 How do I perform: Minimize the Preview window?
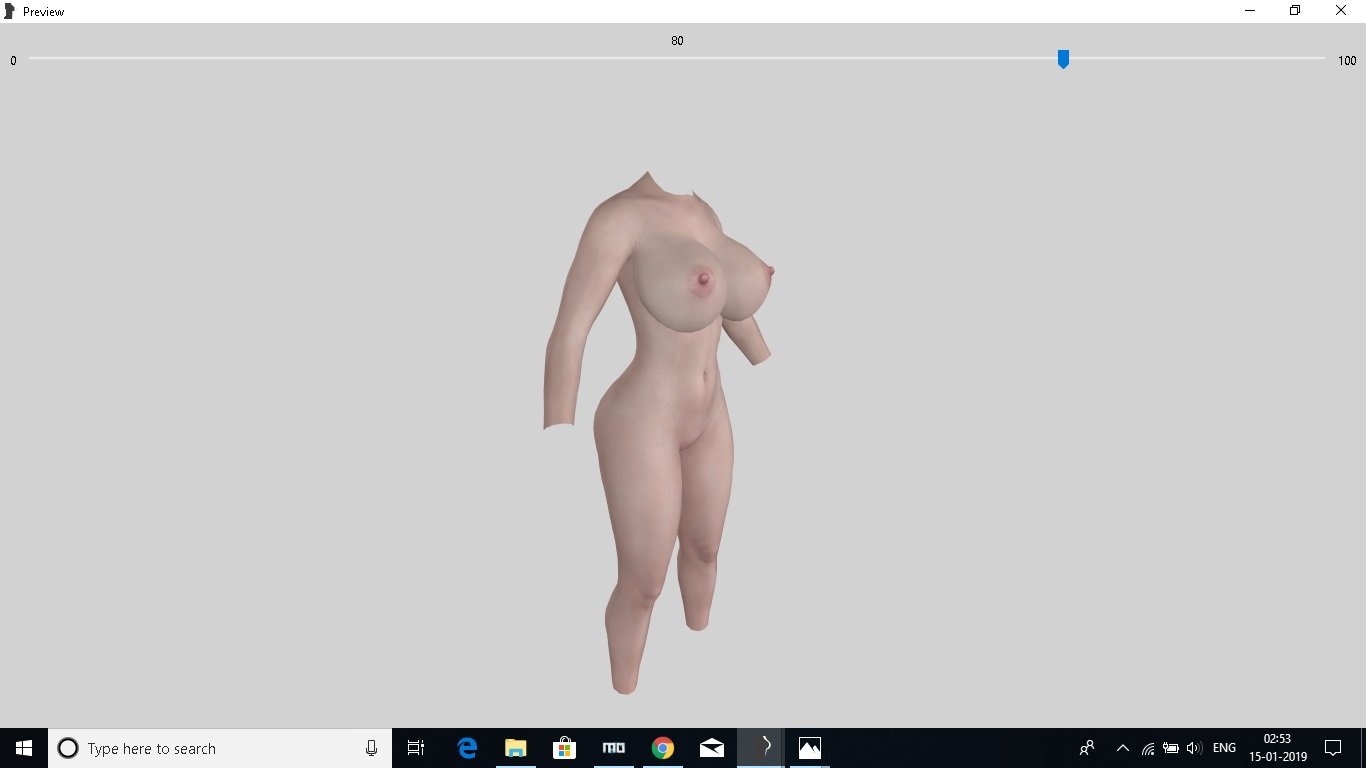point(1250,11)
